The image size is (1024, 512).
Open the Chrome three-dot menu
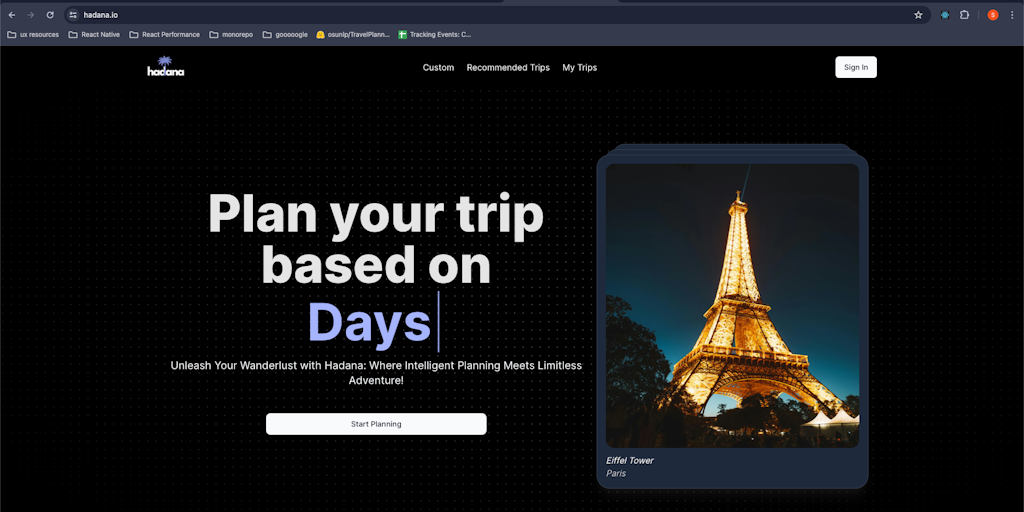pos(1012,14)
